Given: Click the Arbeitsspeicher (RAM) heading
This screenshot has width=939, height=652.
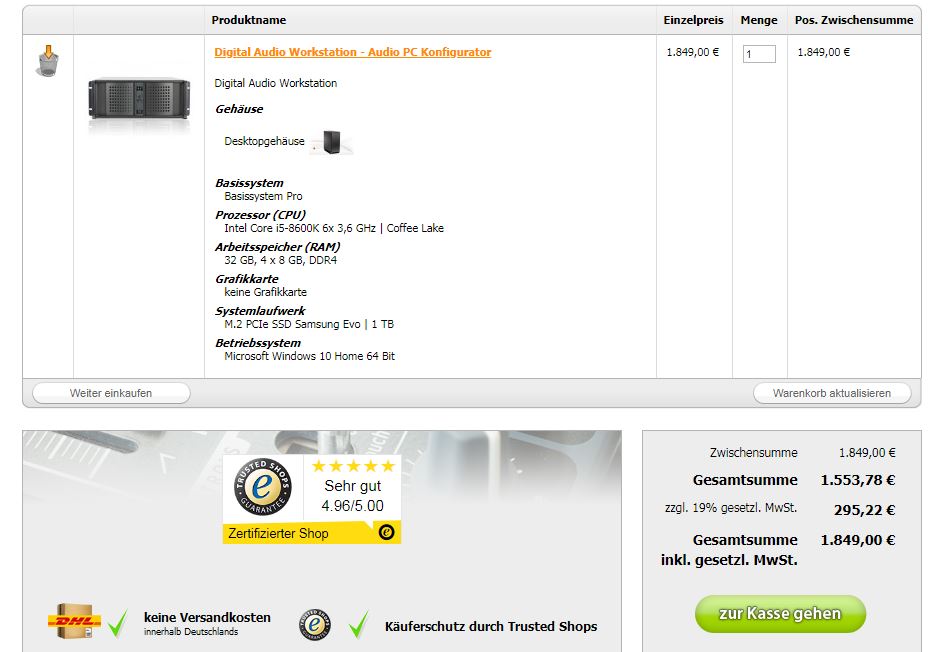Looking at the screenshot, I should [x=277, y=247].
